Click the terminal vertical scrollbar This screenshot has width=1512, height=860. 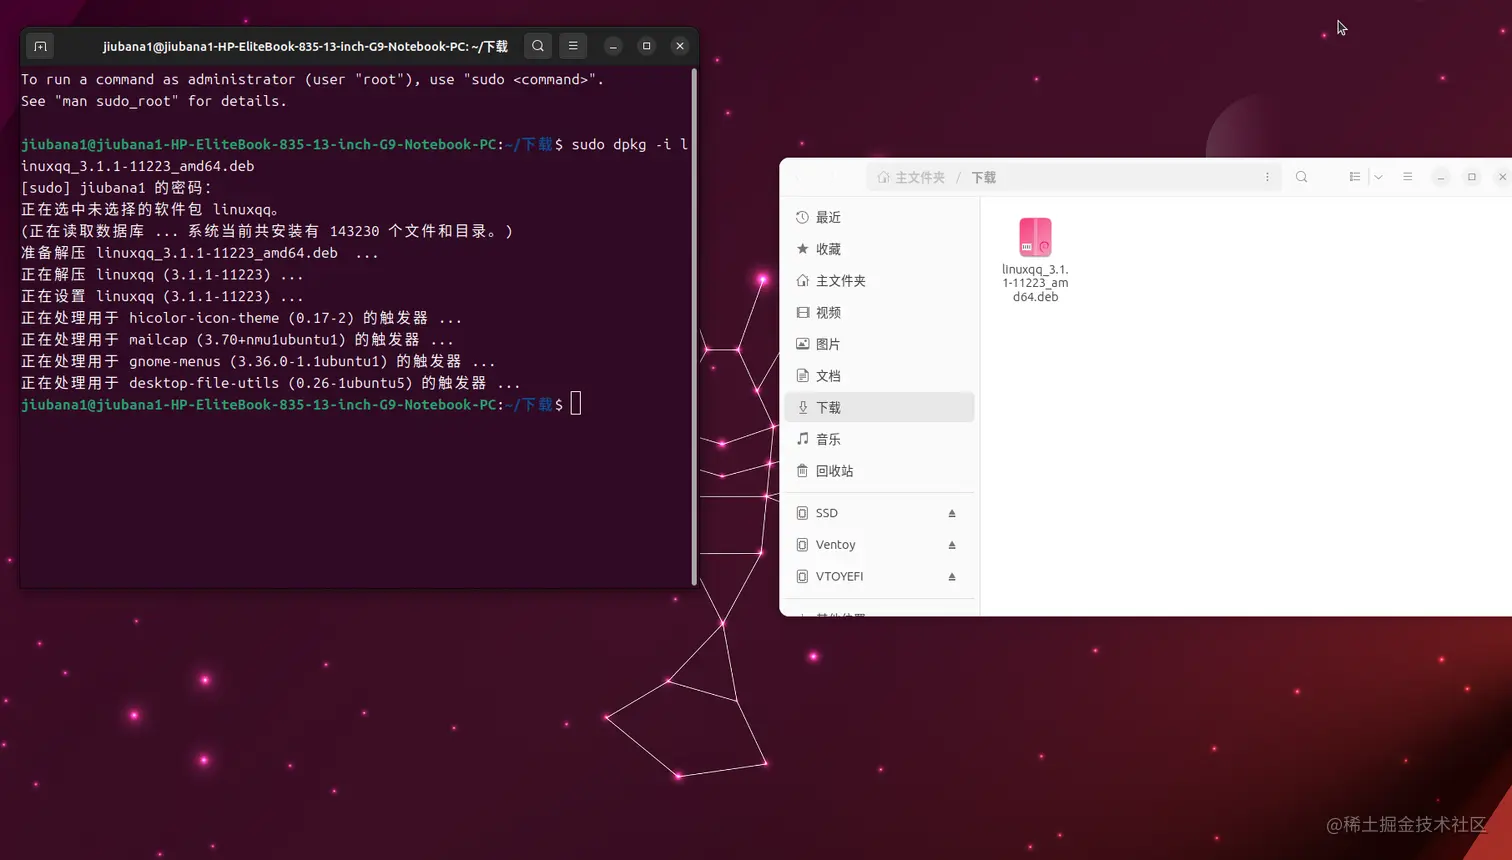(694, 326)
